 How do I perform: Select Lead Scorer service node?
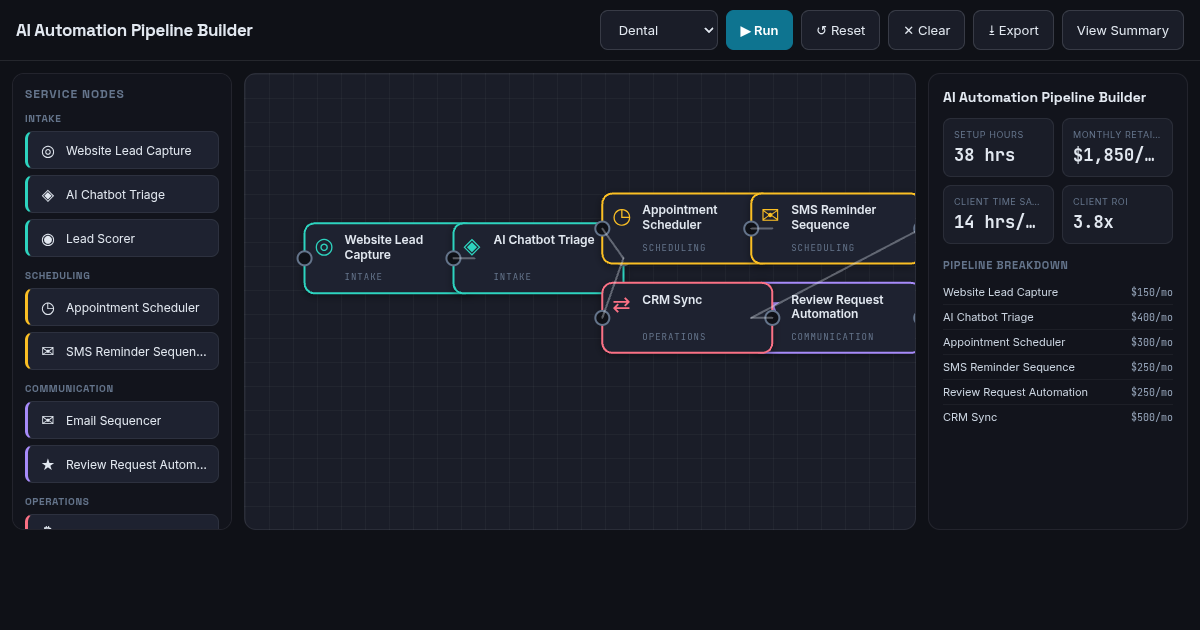tap(122, 239)
